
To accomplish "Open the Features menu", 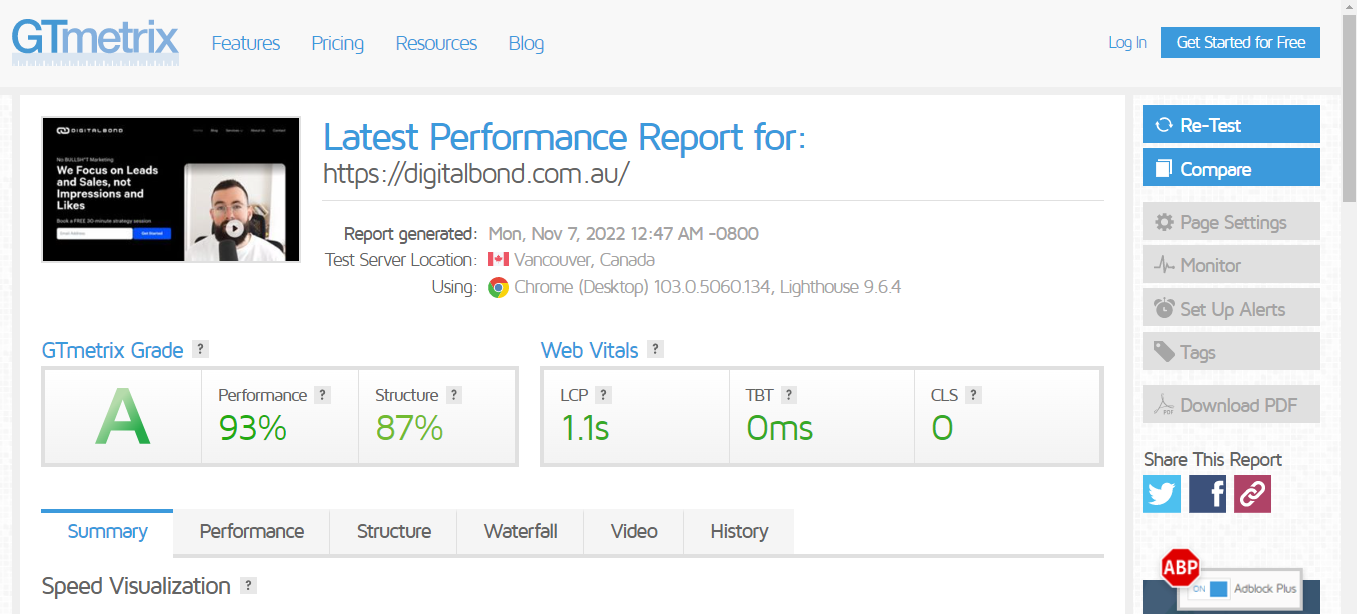I will pyautogui.click(x=246, y=43).
